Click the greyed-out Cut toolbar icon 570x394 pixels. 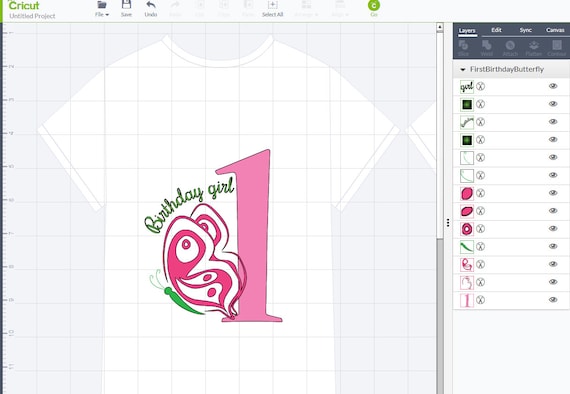coord(200,8)
